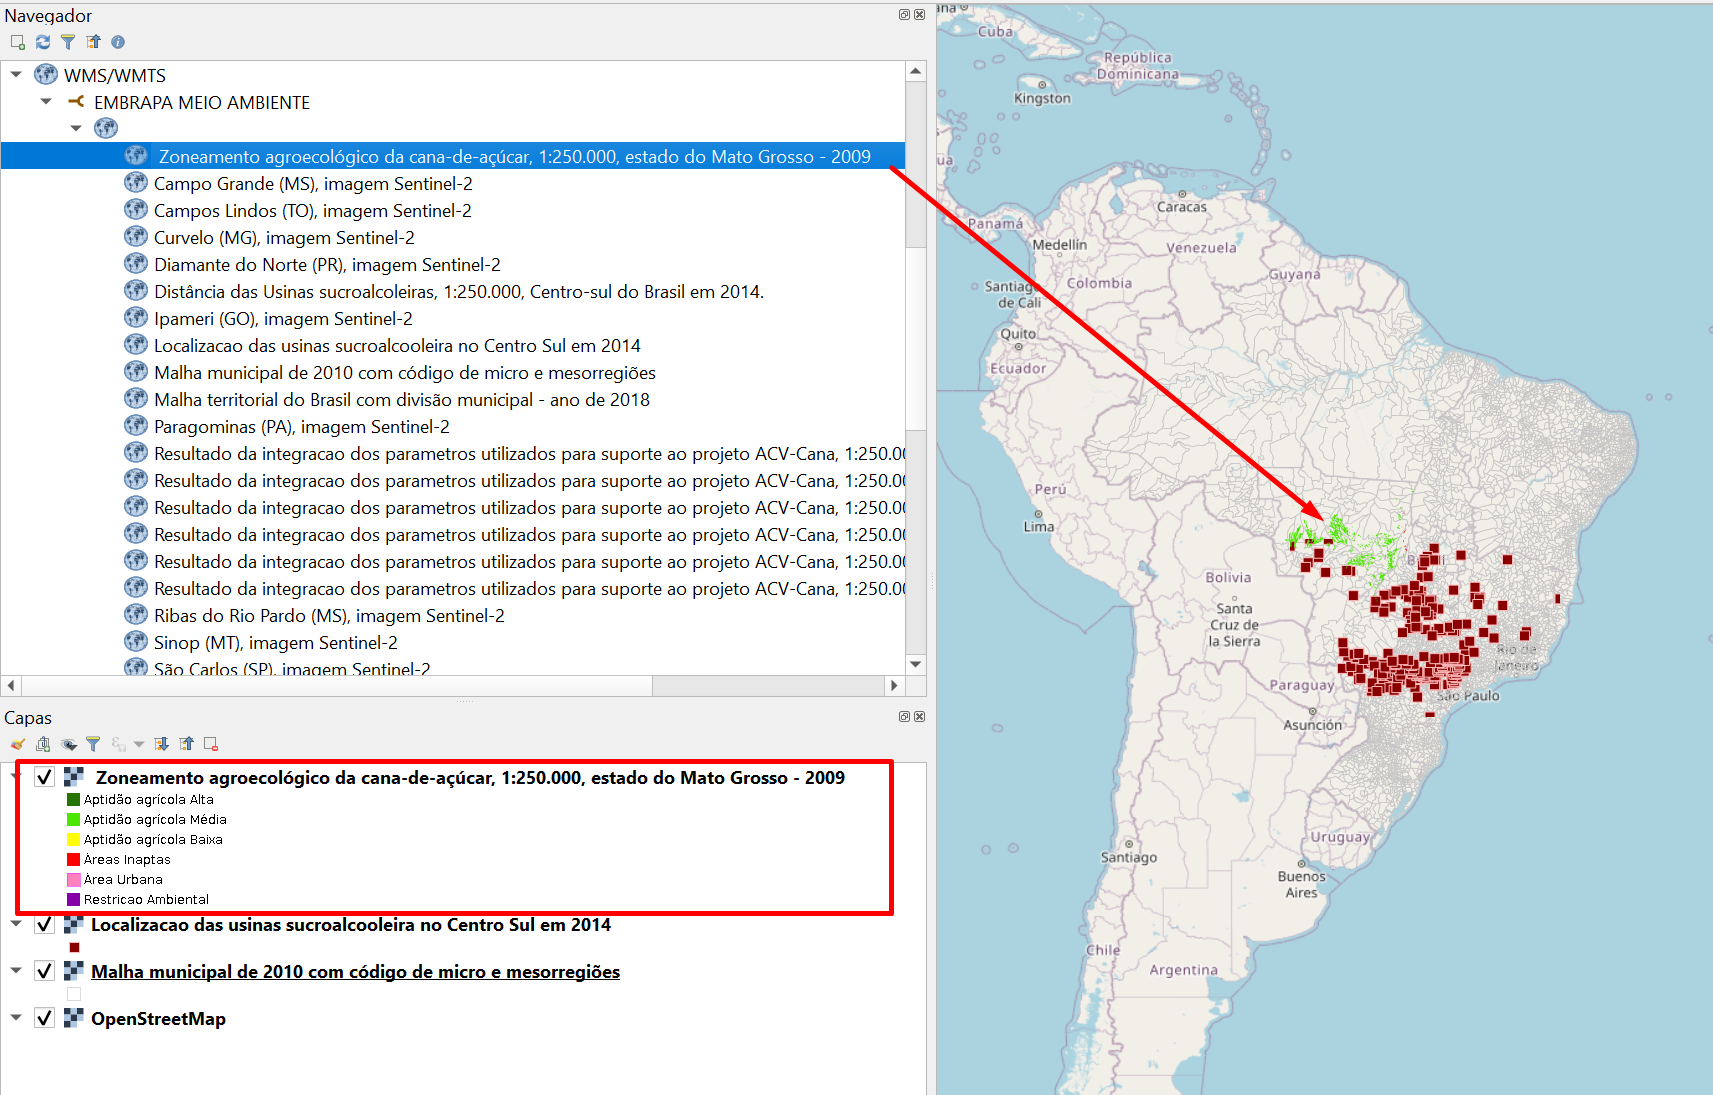Open the Manage Map Themes eye icon
Image resolution: width=1713 pixels, height=1095 pixels.
tap(68, 743)
